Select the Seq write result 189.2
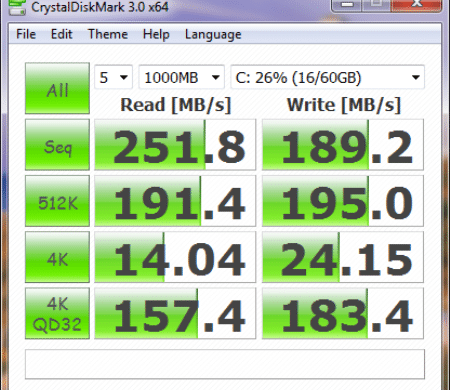This screenshot has width=450, height=390. tap(343, 145)
